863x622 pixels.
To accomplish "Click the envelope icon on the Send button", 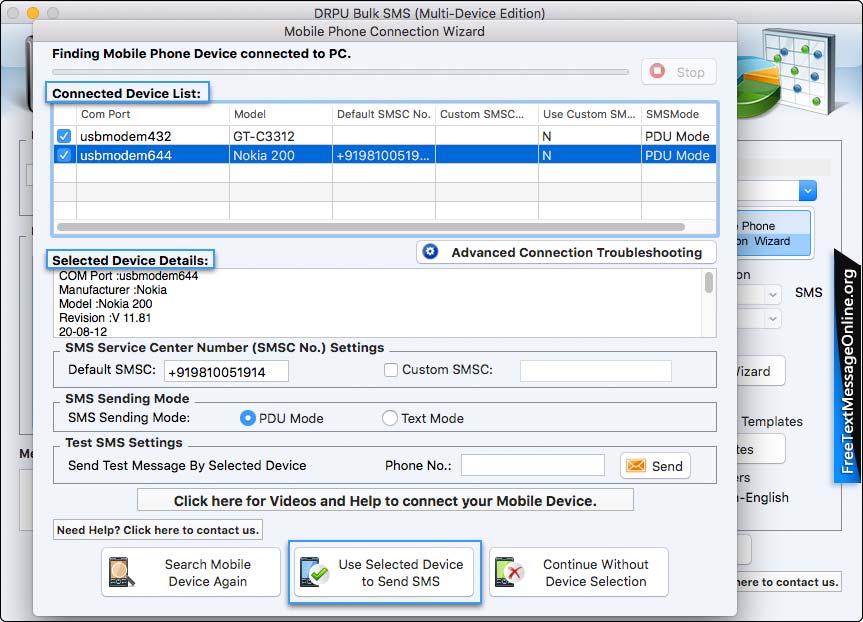I will click(636, 466).
